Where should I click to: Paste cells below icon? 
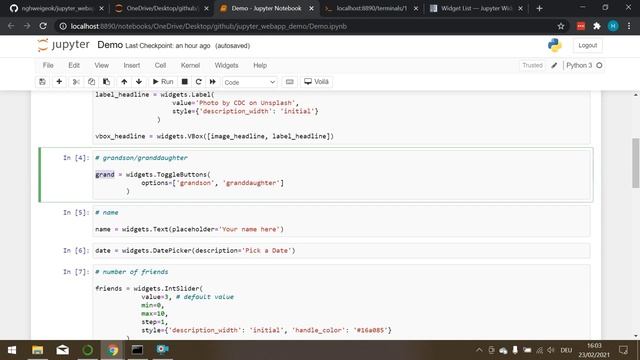(x=107, y=82)
